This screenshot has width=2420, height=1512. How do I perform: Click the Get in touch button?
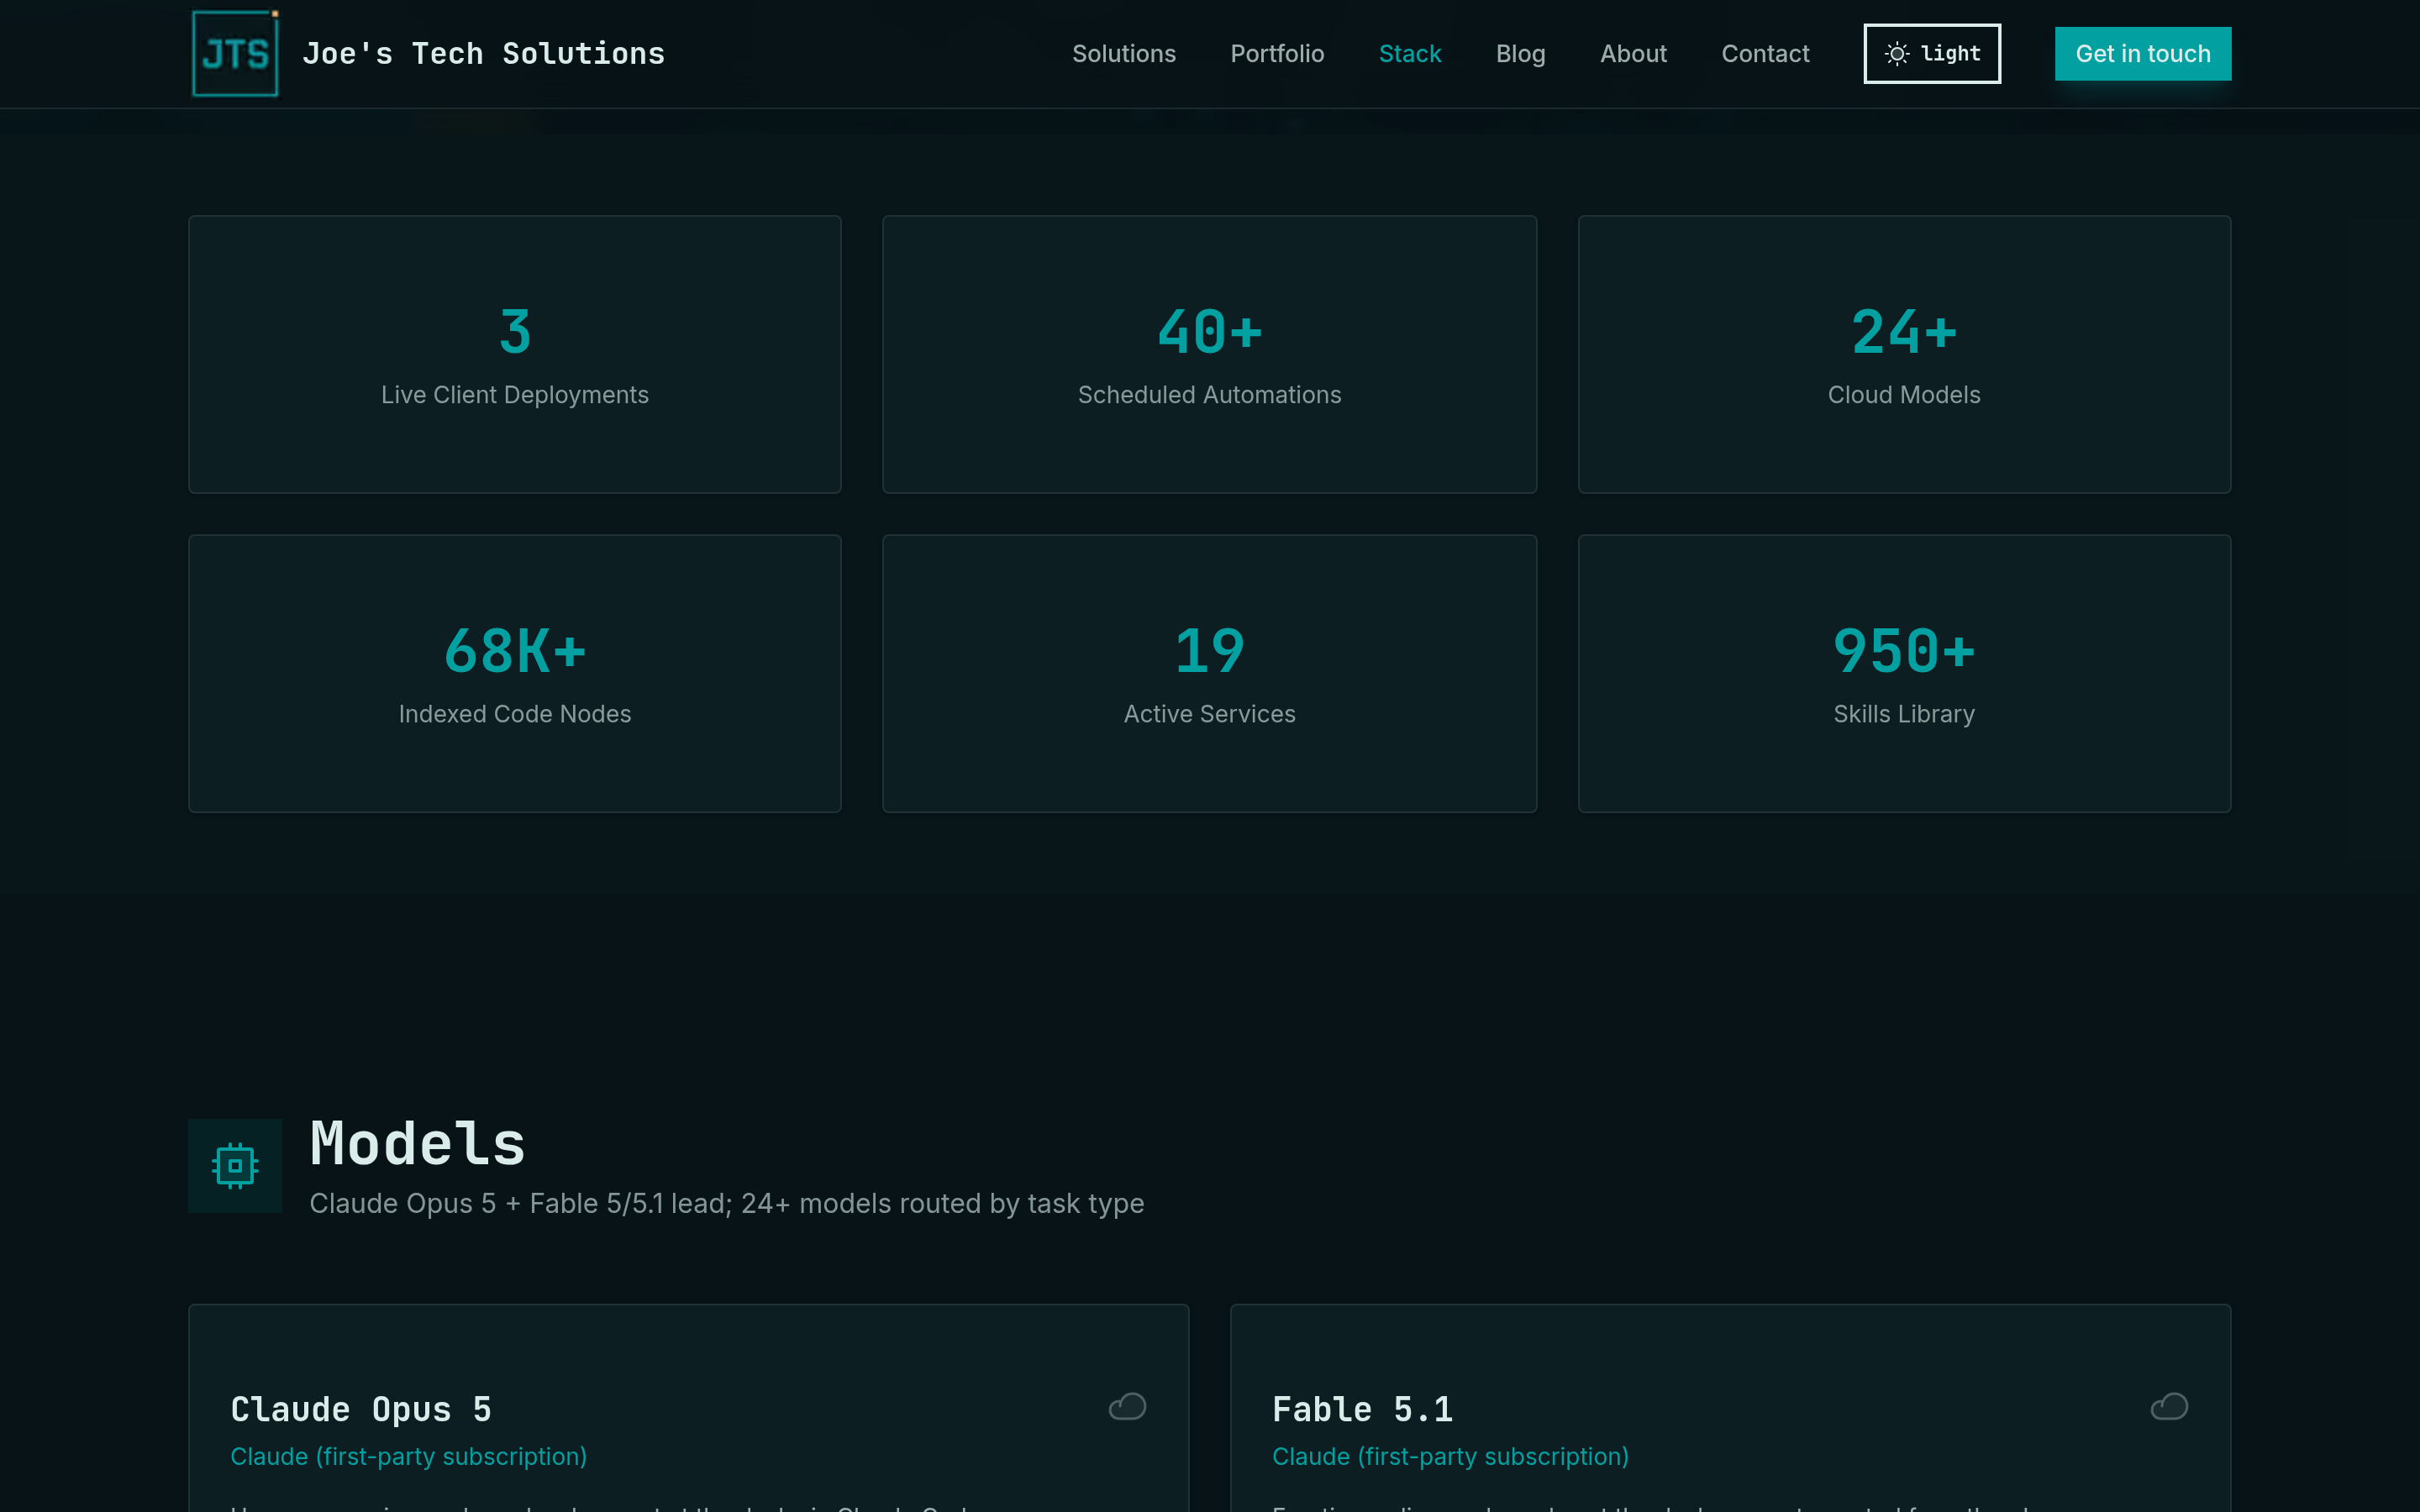click(2142, 54)
